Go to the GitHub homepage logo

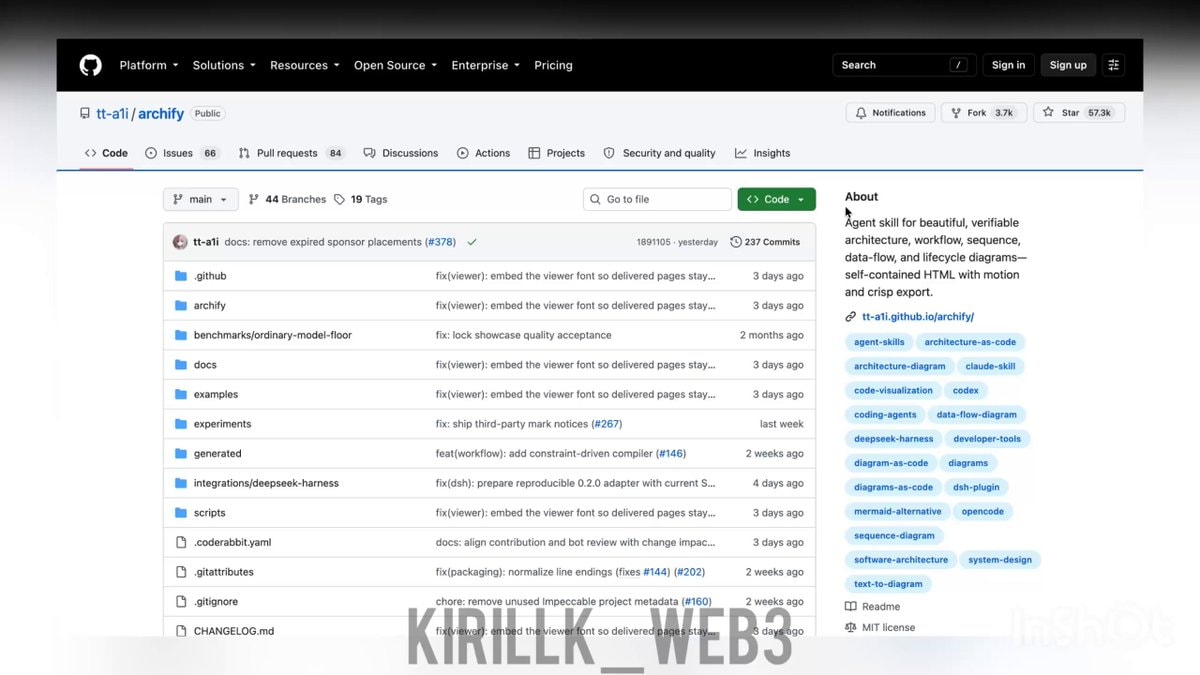(x=91, y=65)
